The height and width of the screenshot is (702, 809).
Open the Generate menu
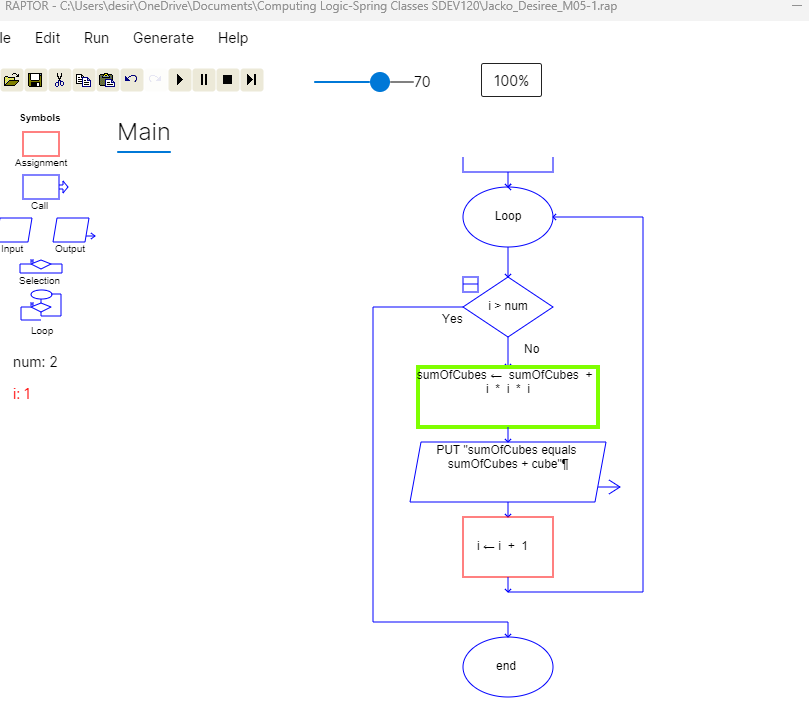[163, 38]
